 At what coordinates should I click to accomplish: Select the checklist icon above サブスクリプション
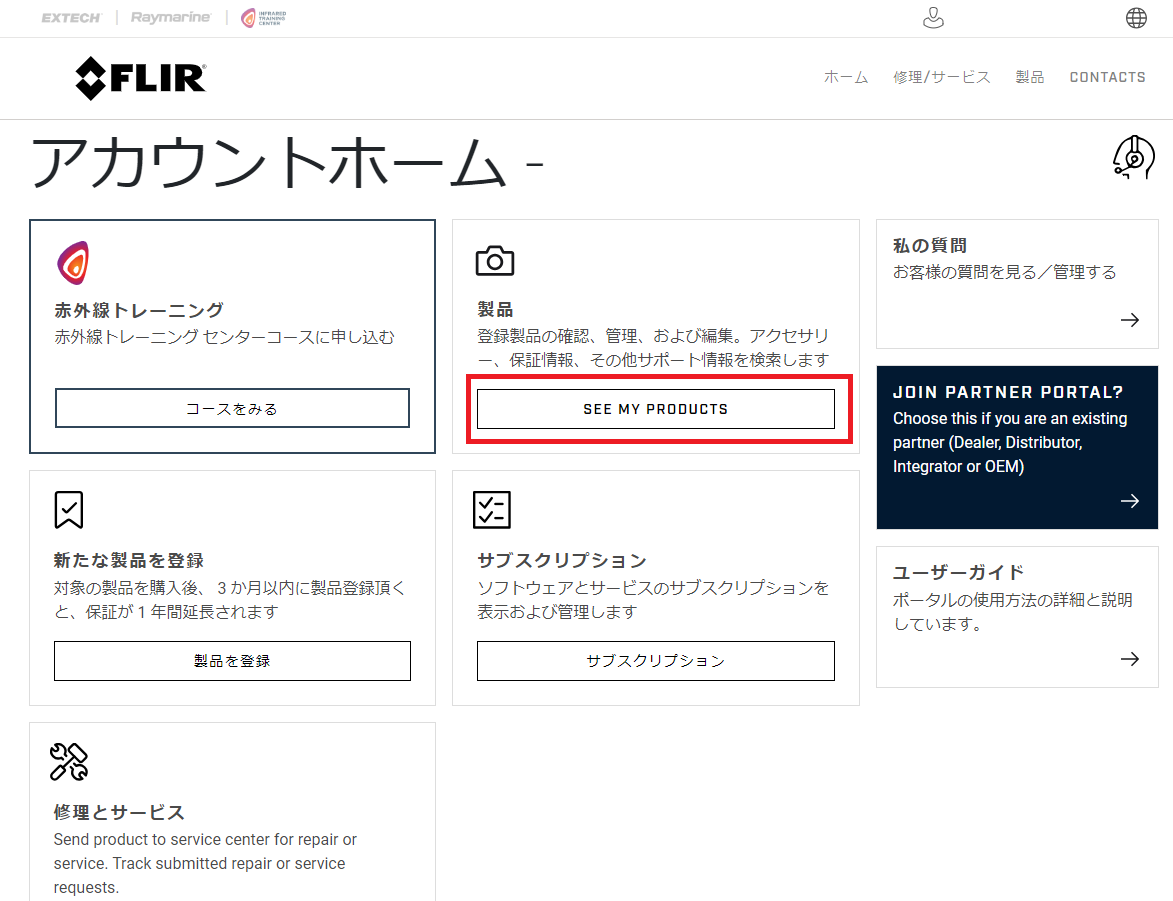(491, 509)
